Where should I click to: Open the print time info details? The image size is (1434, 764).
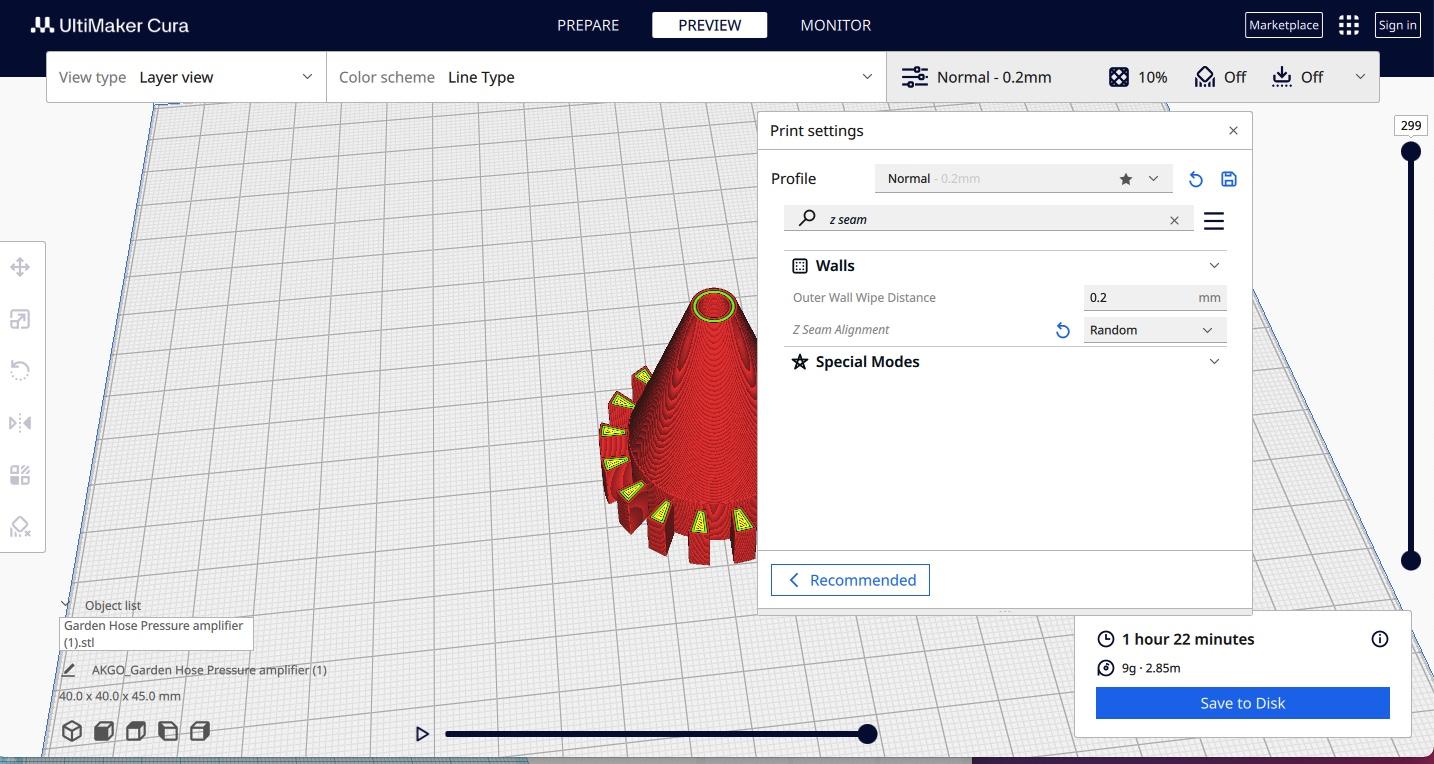[x=1380, y=639]
